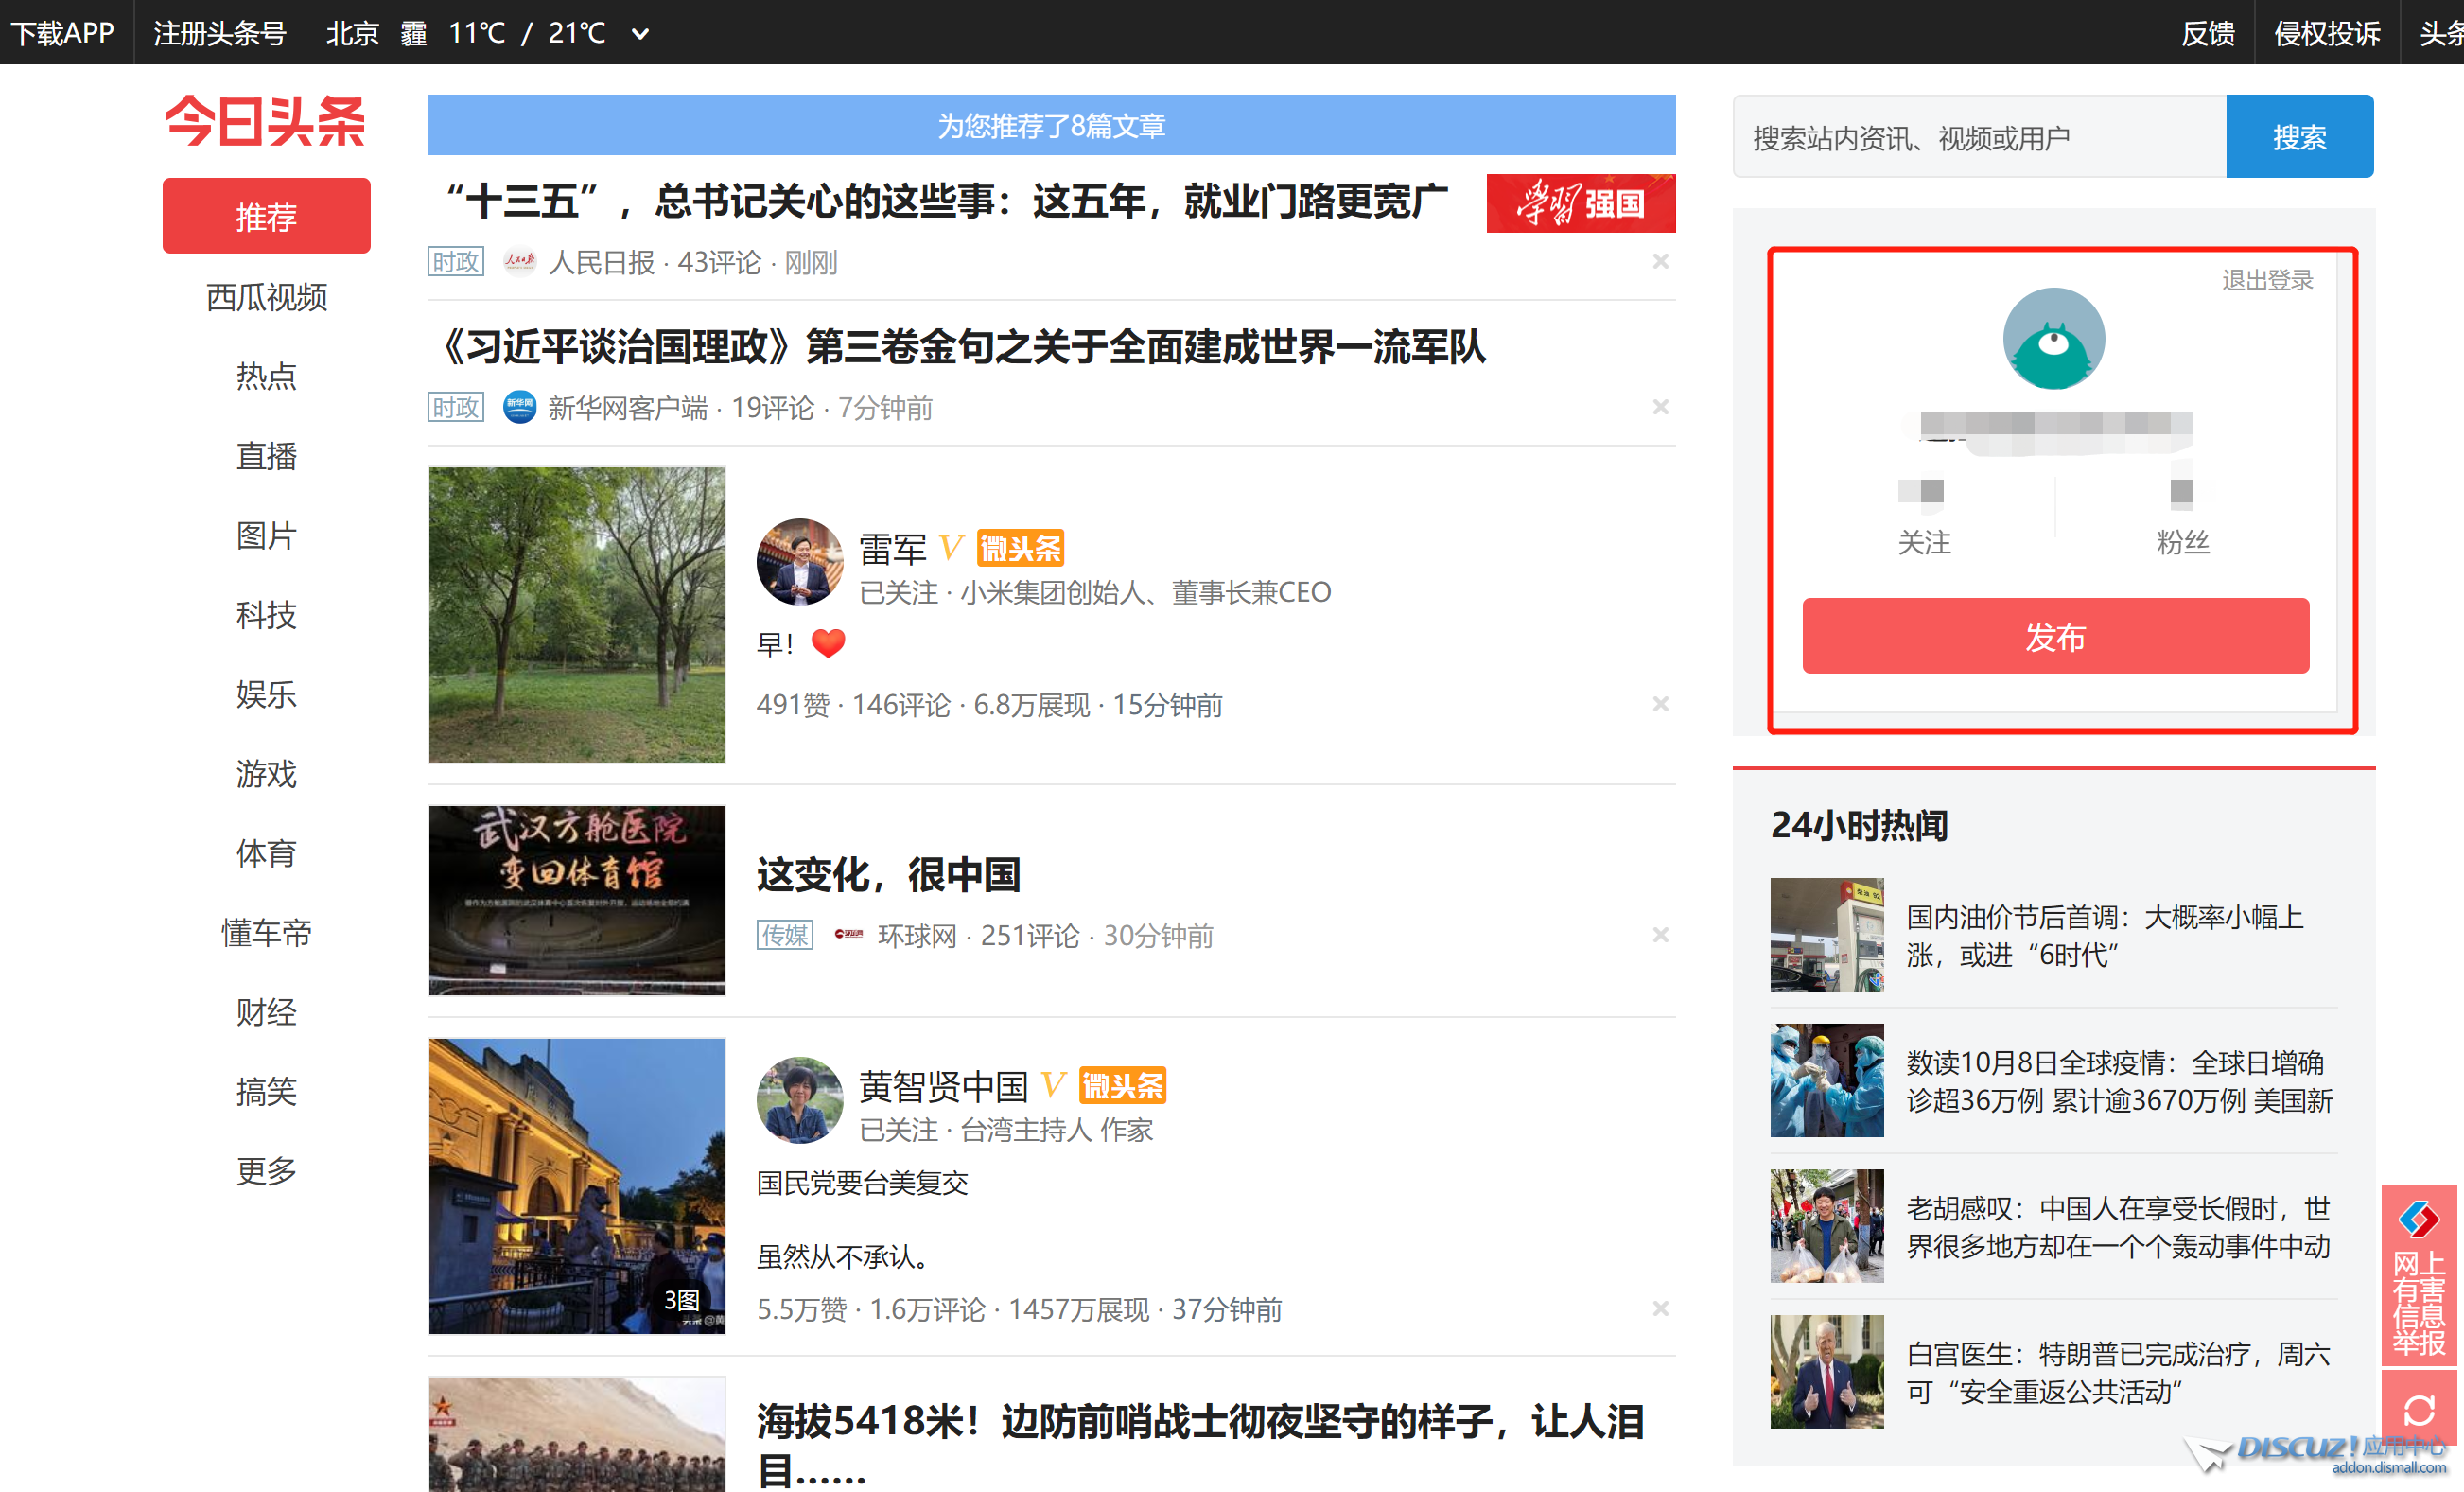The width and height of the screenshot is (2464, 1492).
Task: Go to the 图片 channel
Action: click(x=266, y=535)
